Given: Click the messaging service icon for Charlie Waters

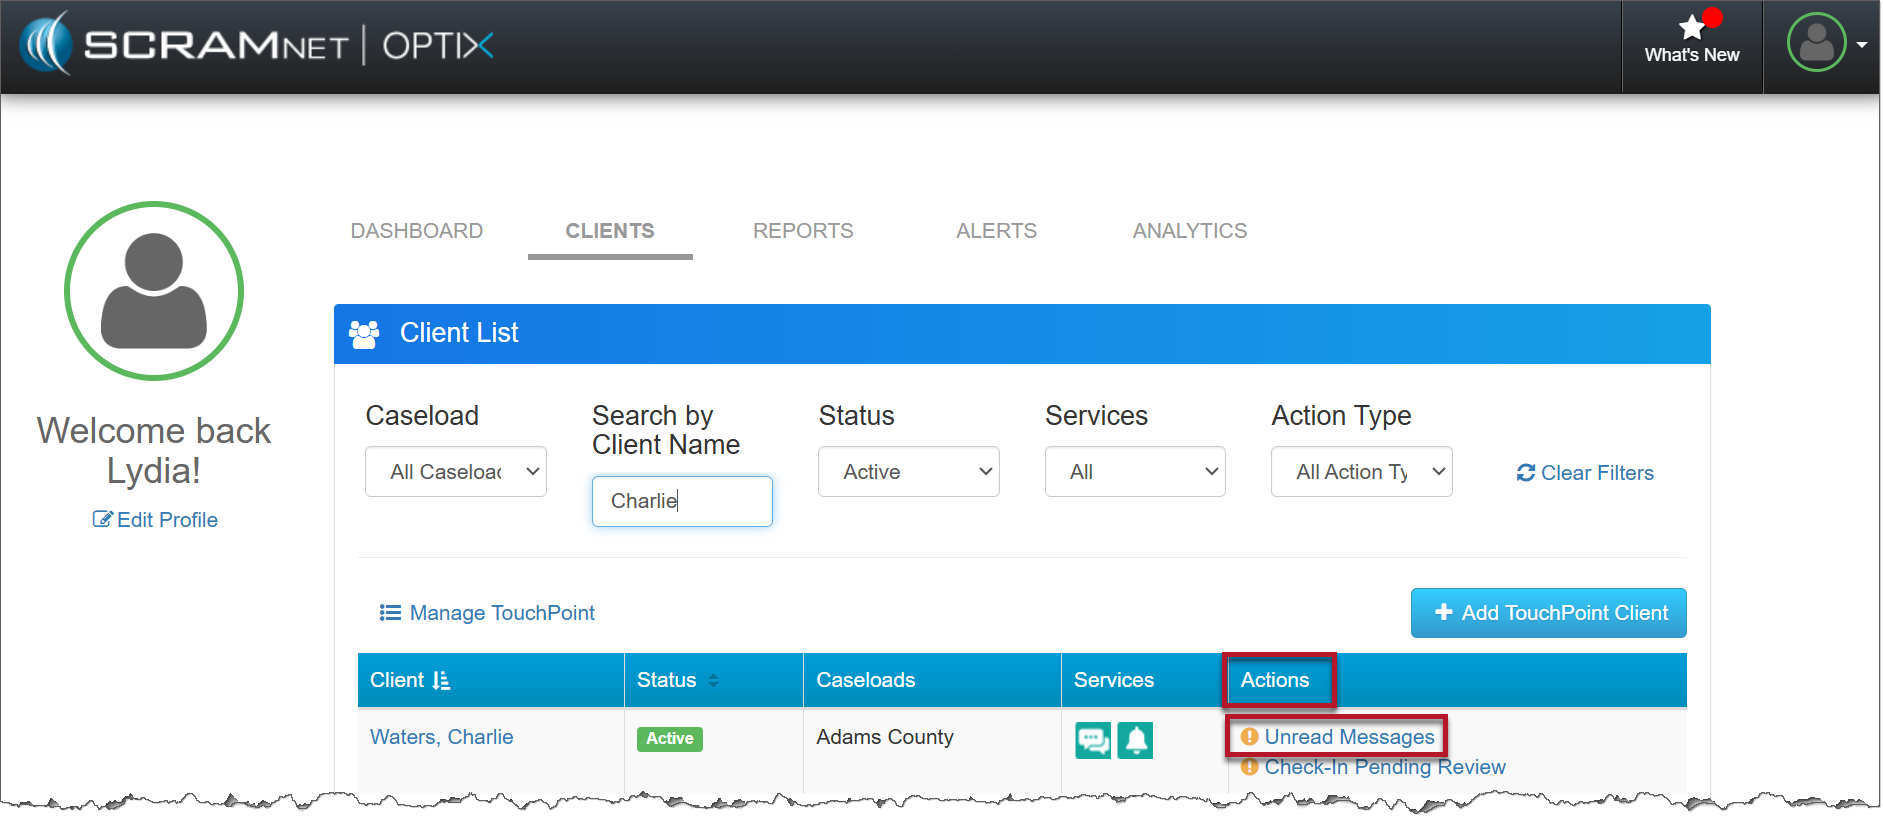Looking at the screenshot, I should tap(1093, 740).
